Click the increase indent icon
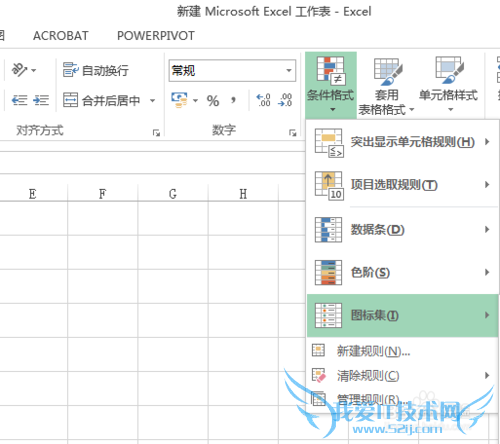Screen dimensions: 500x444 pos(41,100)
